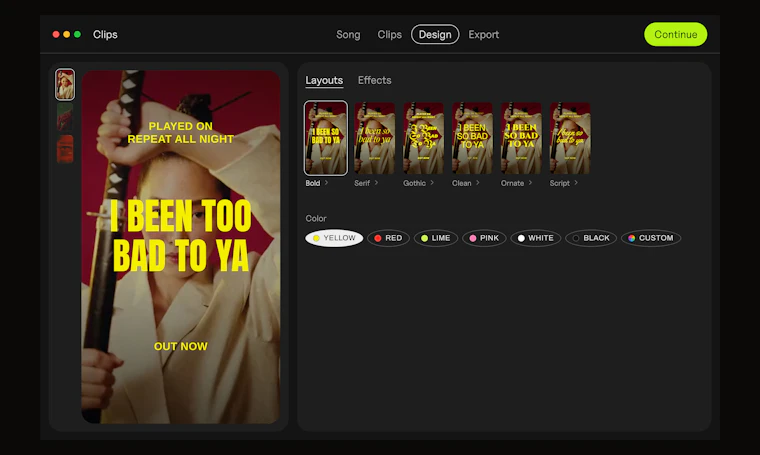Screen dimensions: 760x455
Task: Expand the Clean layout chevron
Action: click(477, 183)
